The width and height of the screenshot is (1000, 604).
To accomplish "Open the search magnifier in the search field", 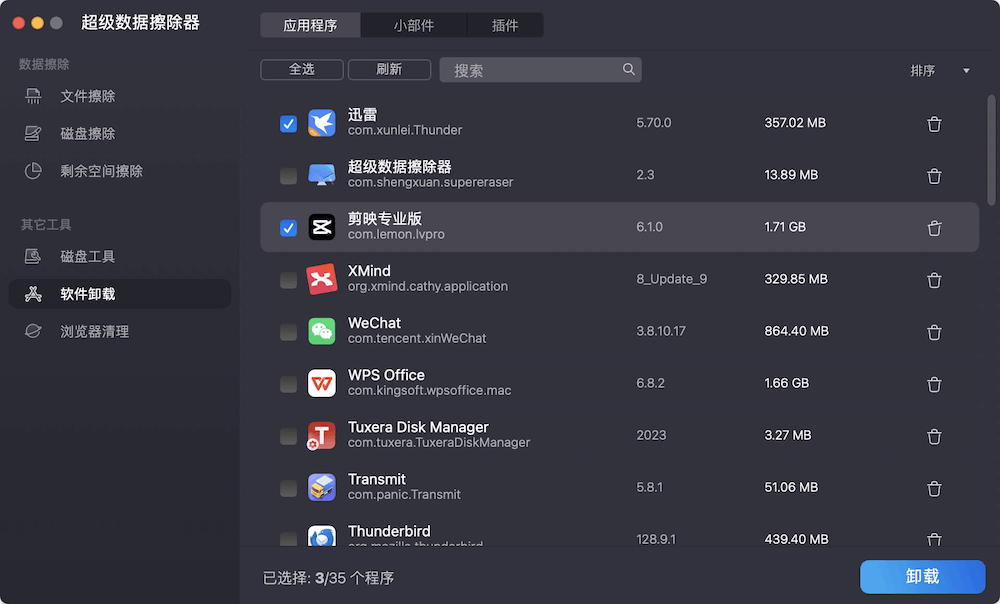I will (x=628, y=70).
